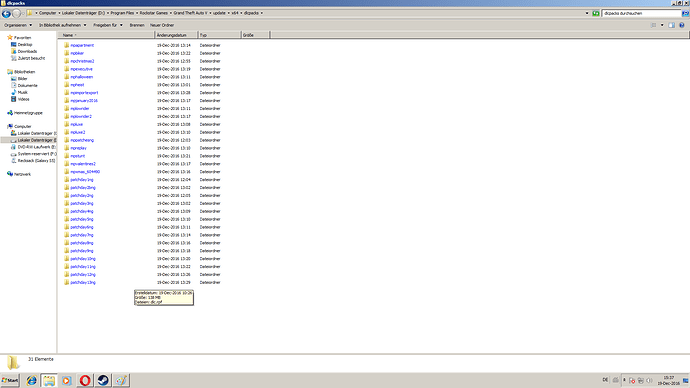
Task: Open the Organisieren dropdown menu
Action: (18, 25)
